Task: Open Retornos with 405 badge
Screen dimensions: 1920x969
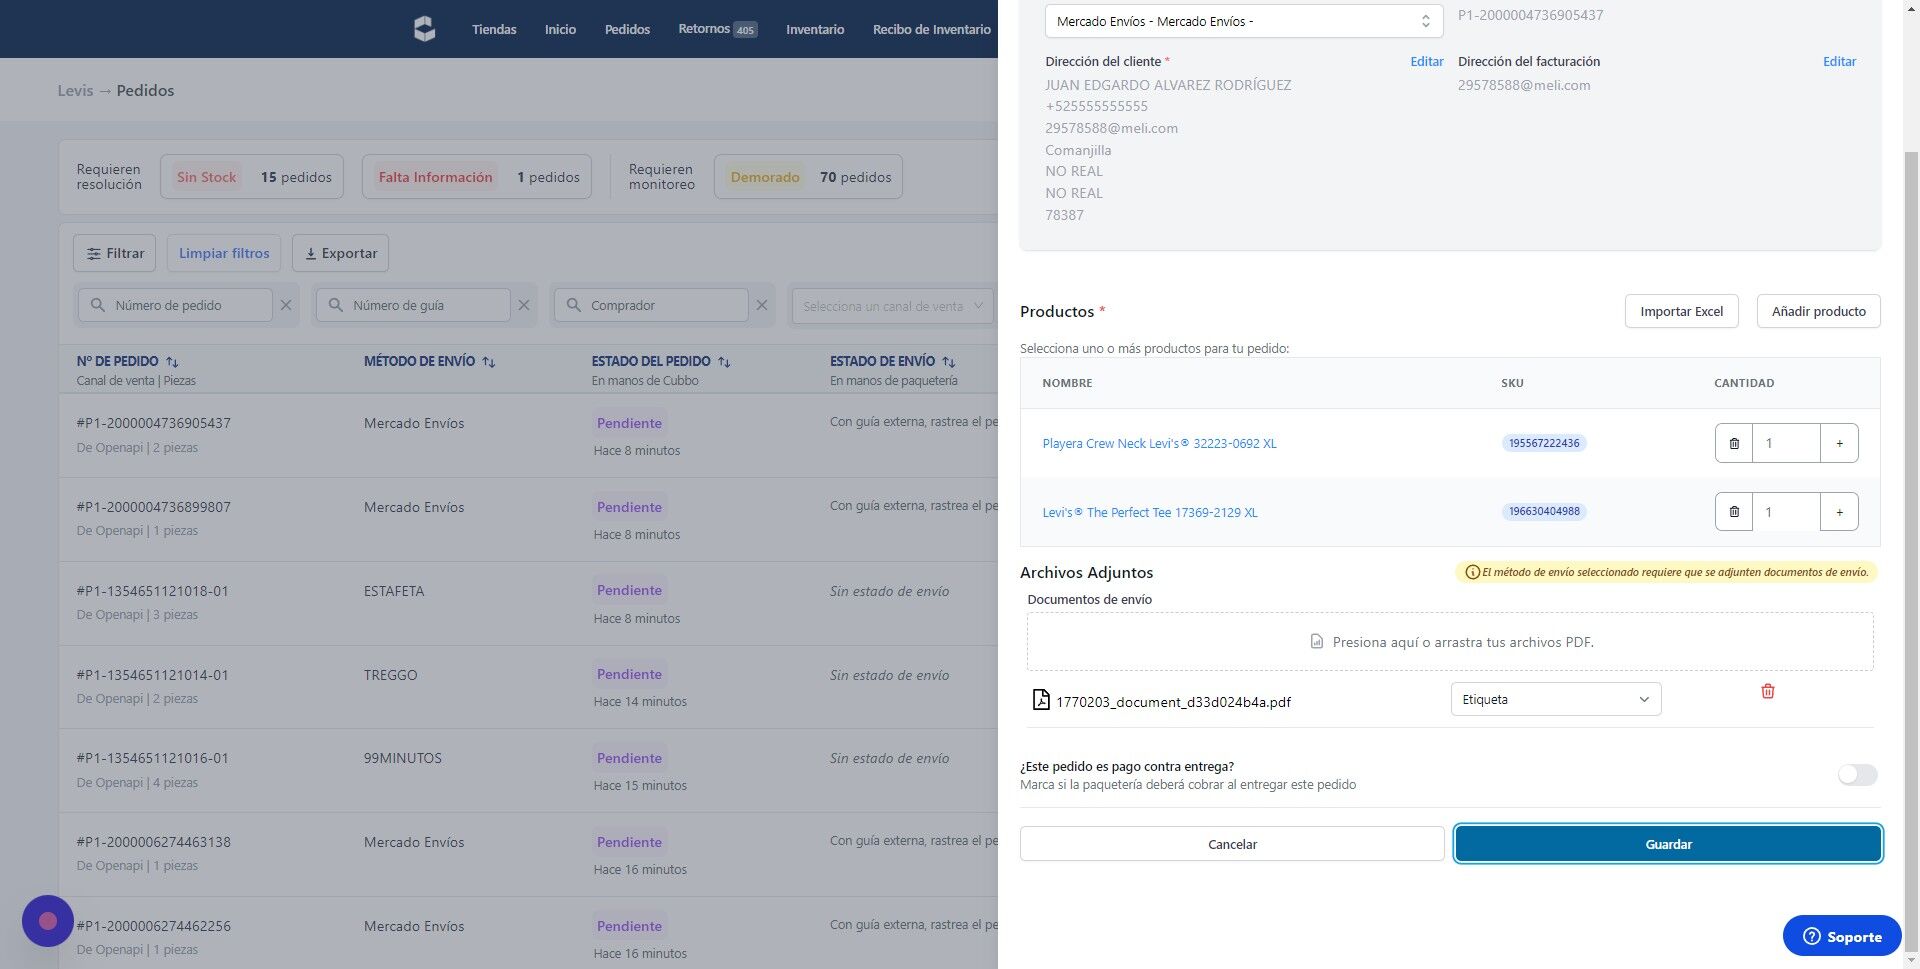Action: pyautogui.click(x=717, y=29)
